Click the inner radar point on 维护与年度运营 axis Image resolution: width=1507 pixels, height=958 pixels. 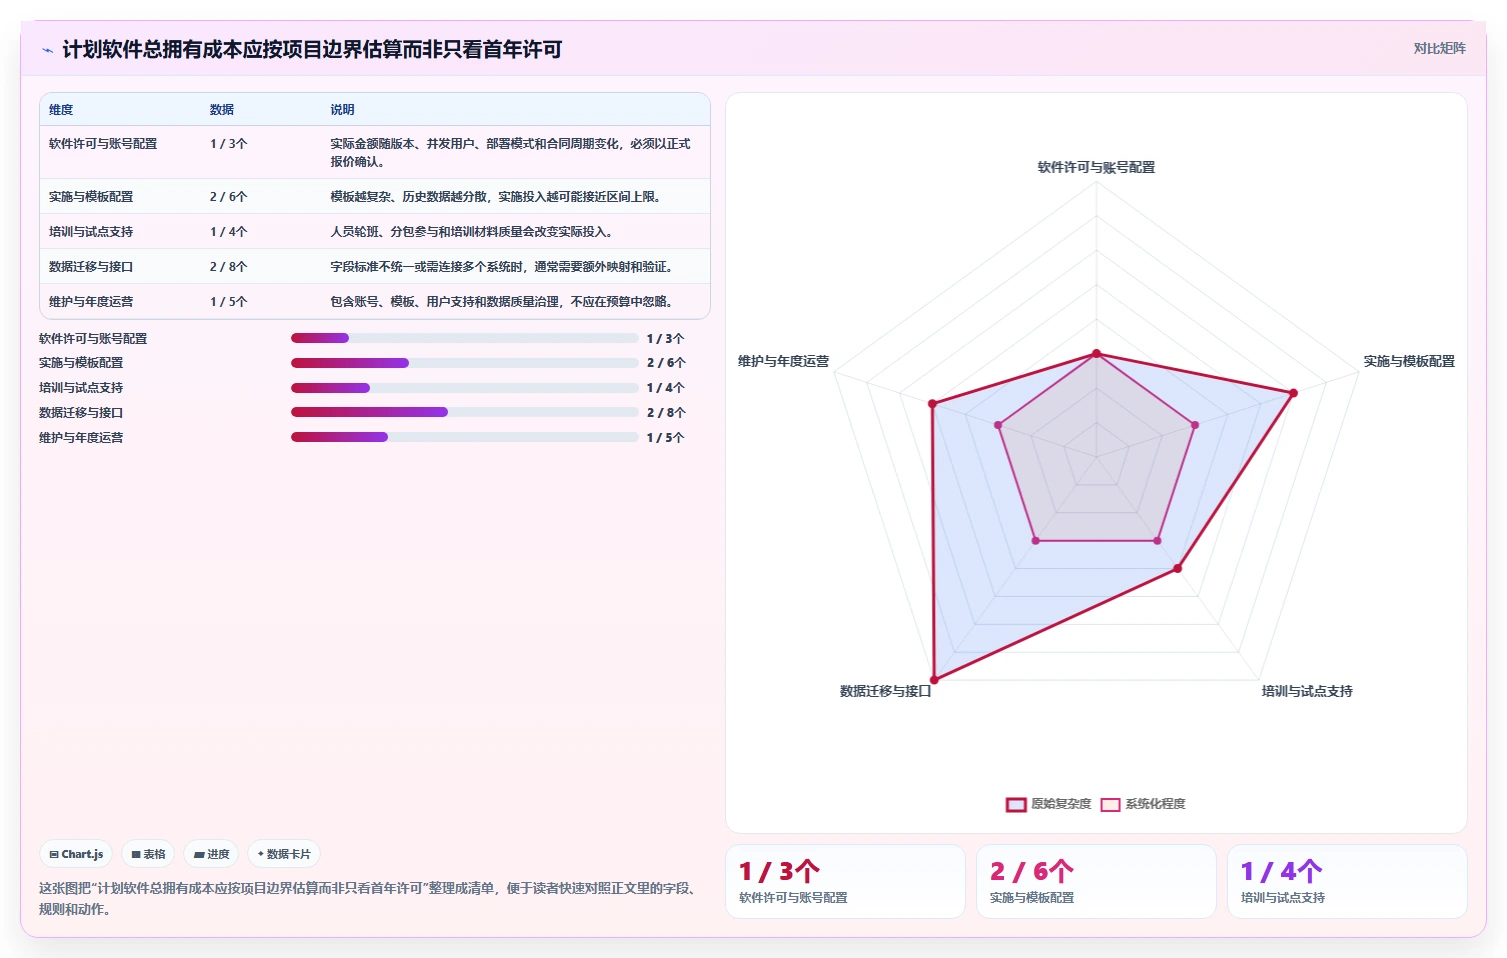tap(998, 425)
